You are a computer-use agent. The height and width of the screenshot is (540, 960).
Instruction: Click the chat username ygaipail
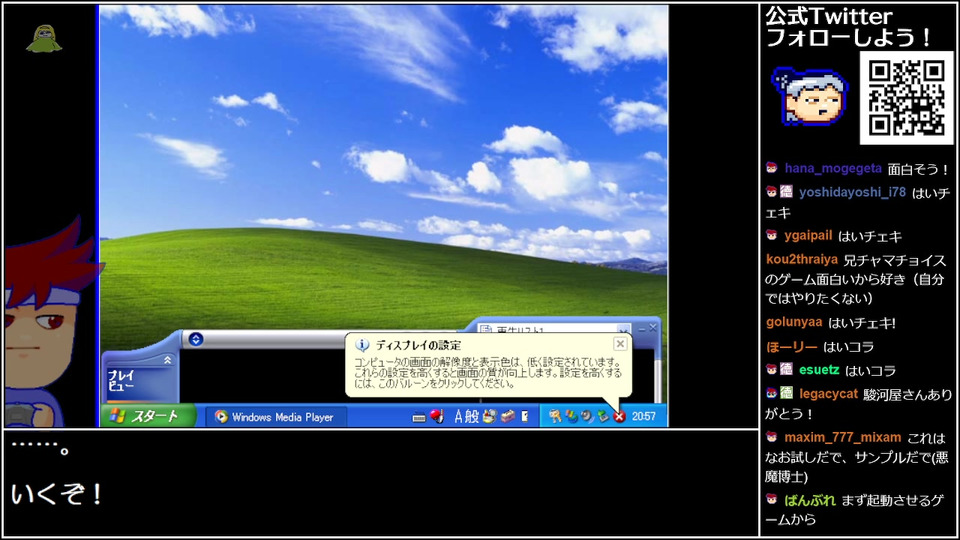tap(808, 236)
